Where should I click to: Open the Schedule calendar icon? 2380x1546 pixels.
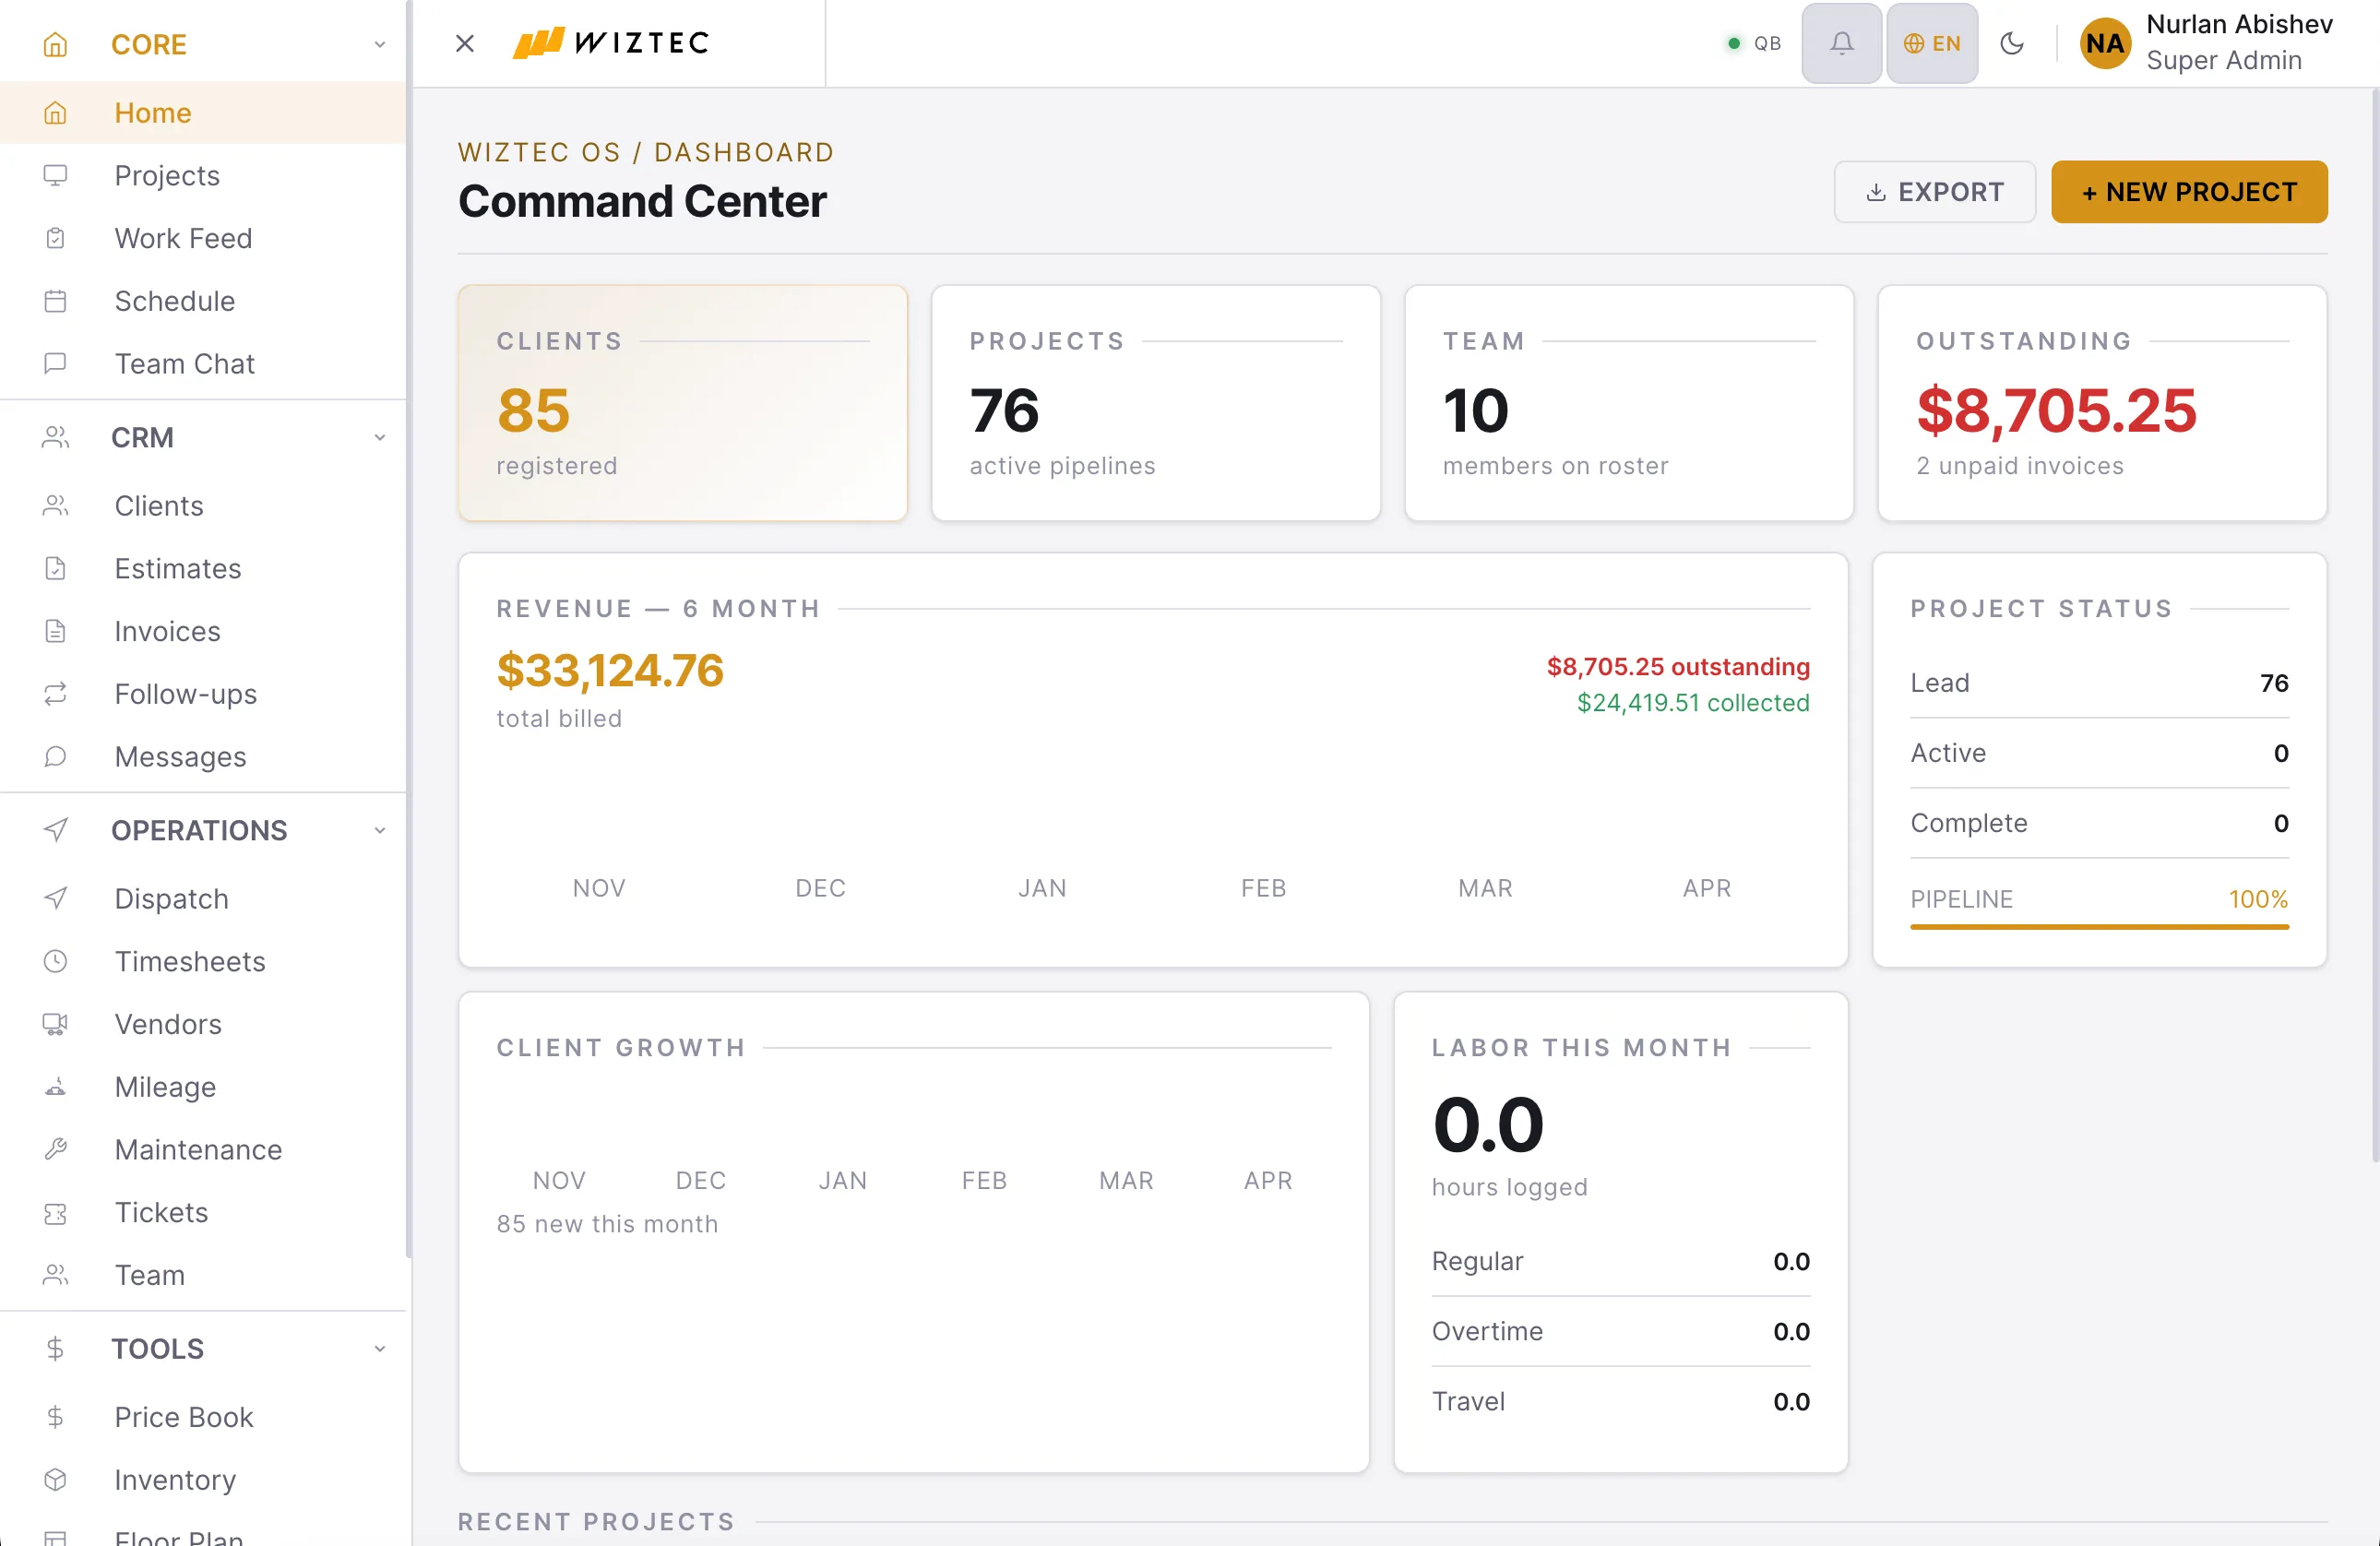point(55,300)
